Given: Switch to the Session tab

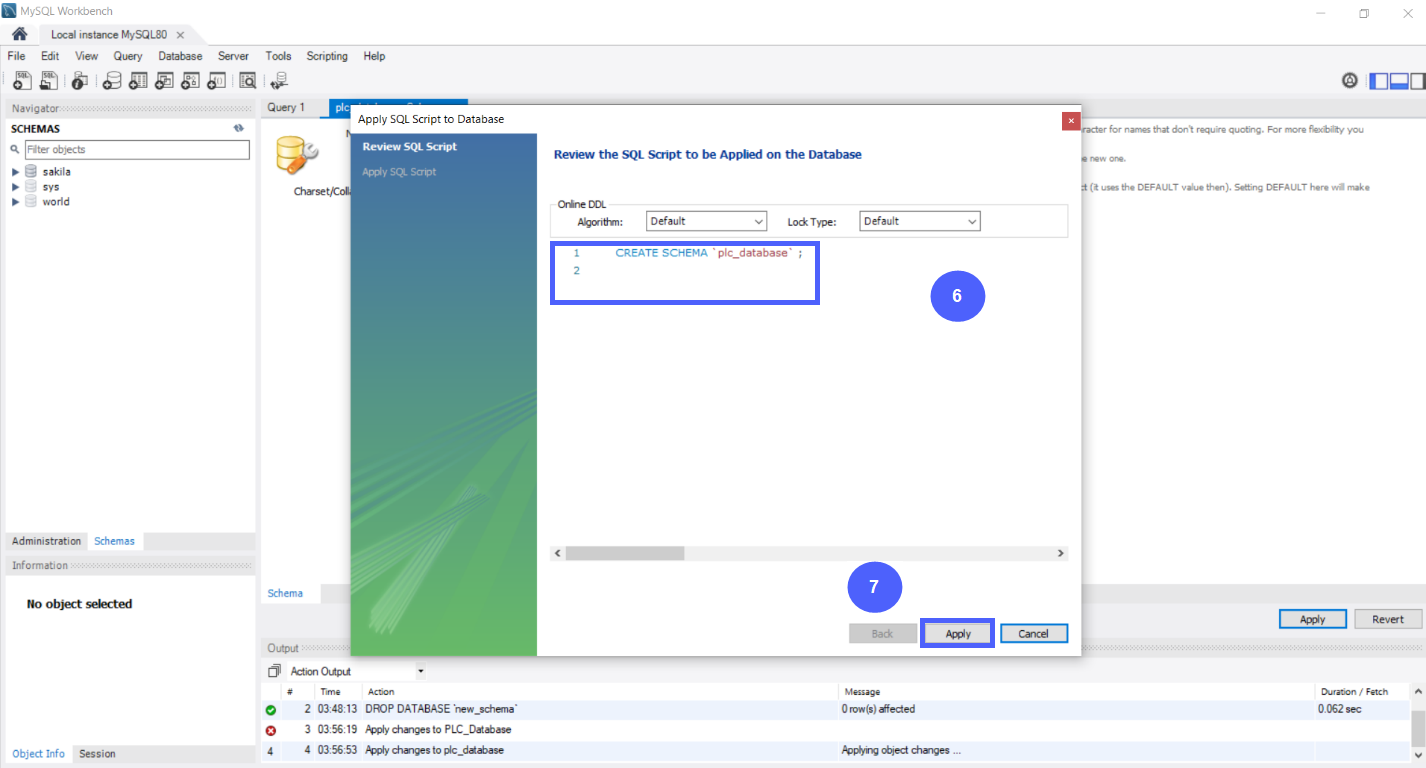Looking at the screenshot, I should tap(97, 754).
